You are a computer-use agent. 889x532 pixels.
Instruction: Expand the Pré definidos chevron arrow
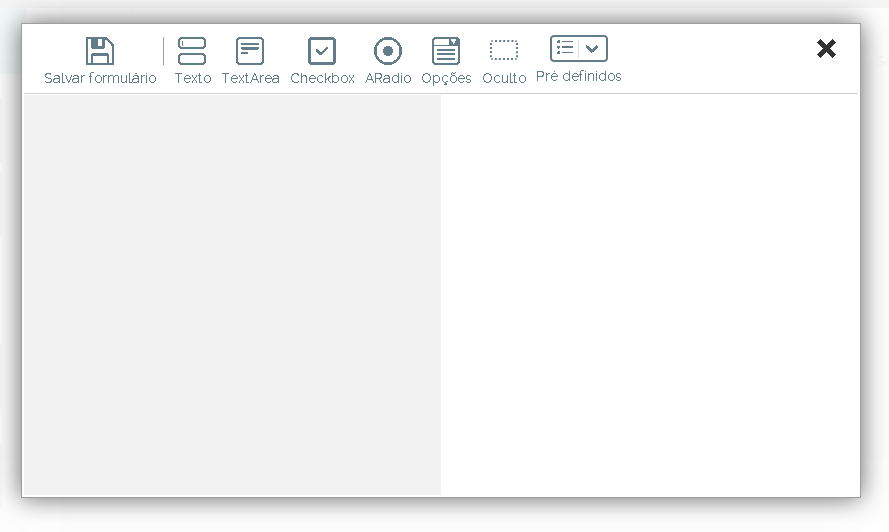593,48
